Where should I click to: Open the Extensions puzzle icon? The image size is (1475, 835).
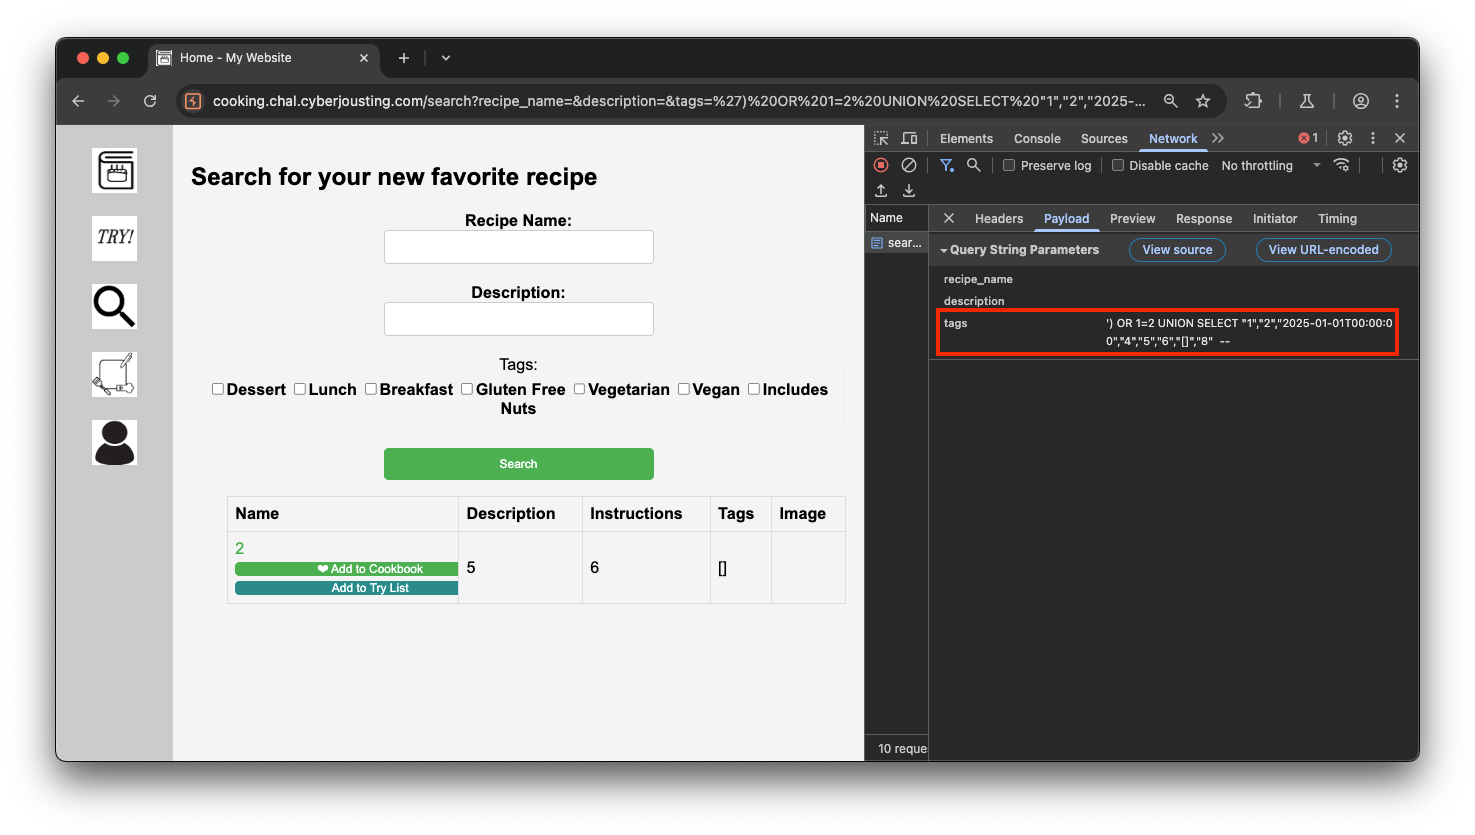tap(1253, 101)
